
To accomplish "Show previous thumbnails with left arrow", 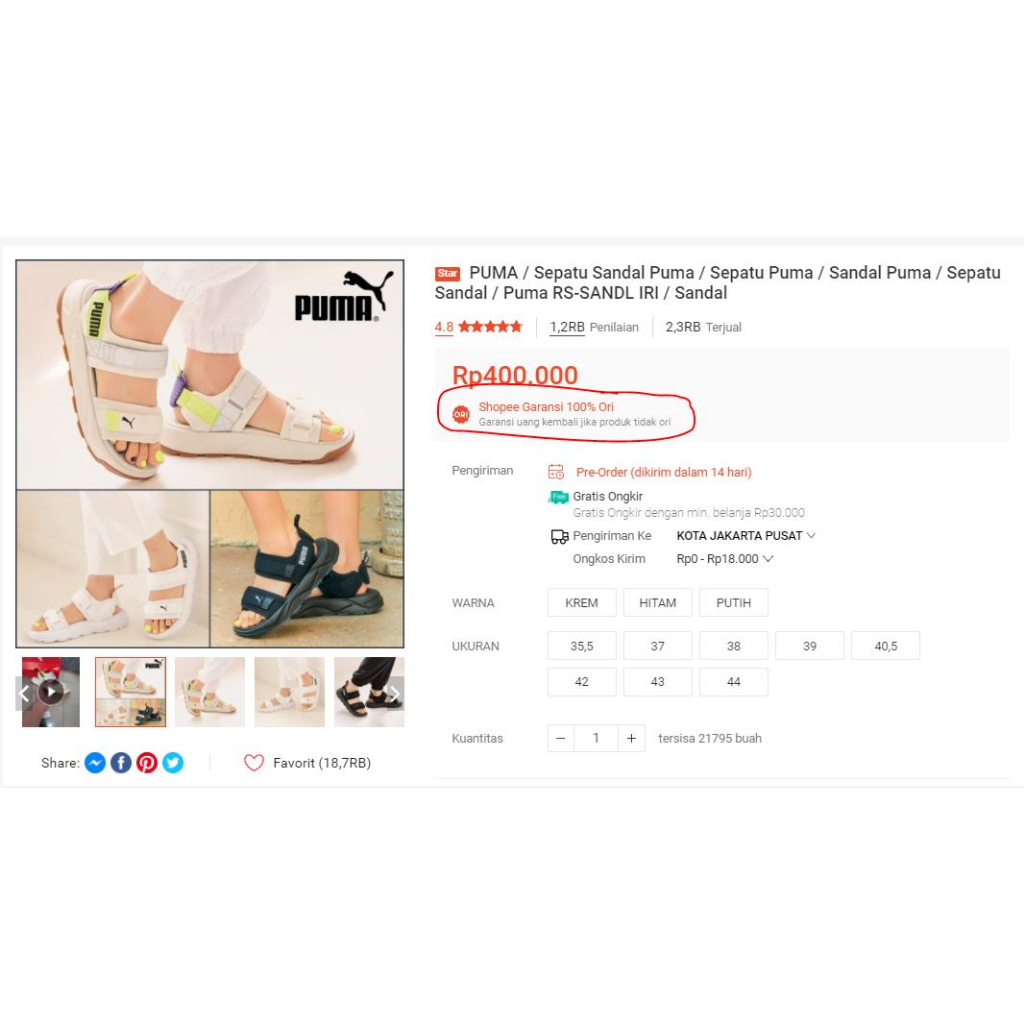I will click(24, 693).
